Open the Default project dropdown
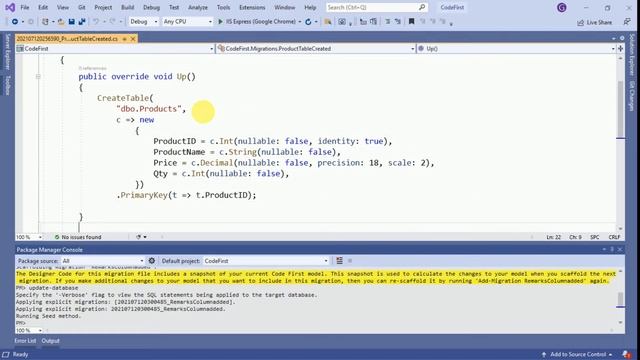The width and height of the screenshot is (640, 360). 266,260
